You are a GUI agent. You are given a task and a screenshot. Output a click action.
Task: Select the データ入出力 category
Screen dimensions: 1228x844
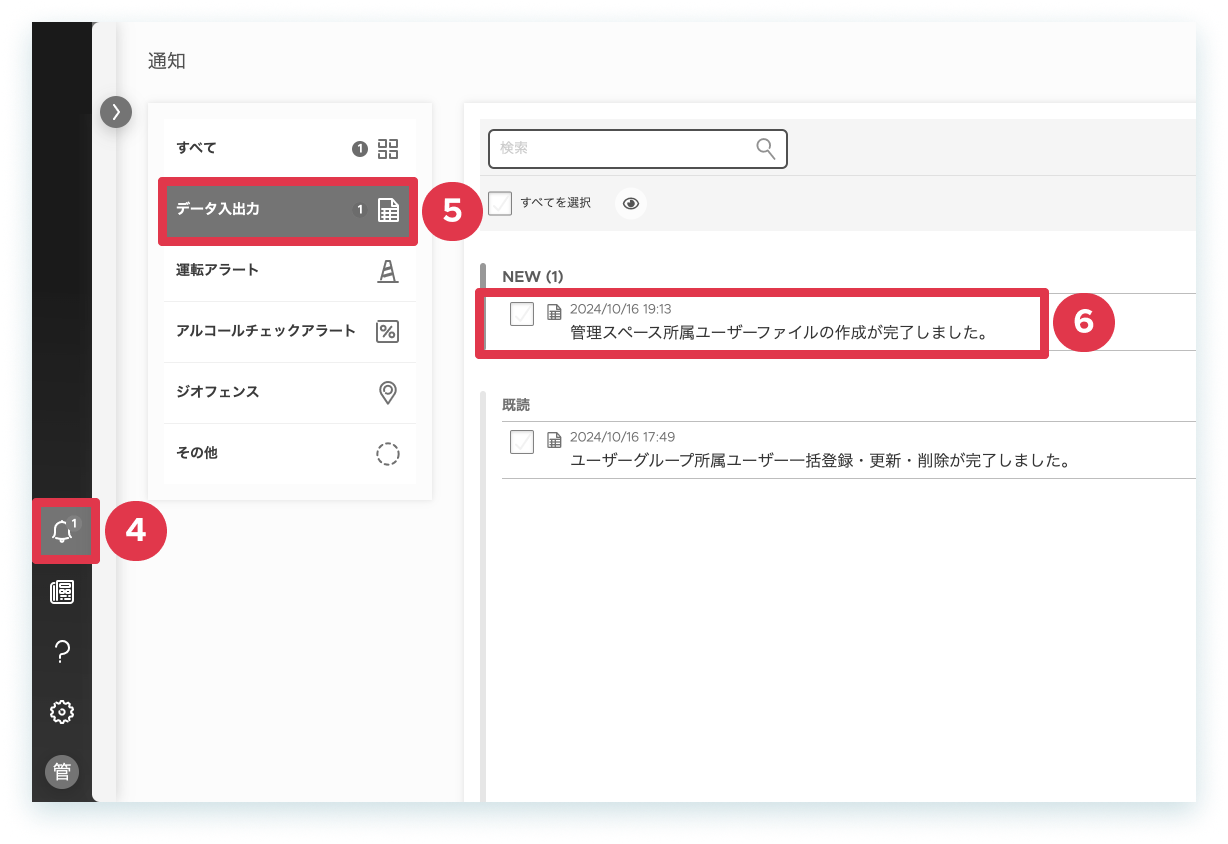tap(288, 210)
